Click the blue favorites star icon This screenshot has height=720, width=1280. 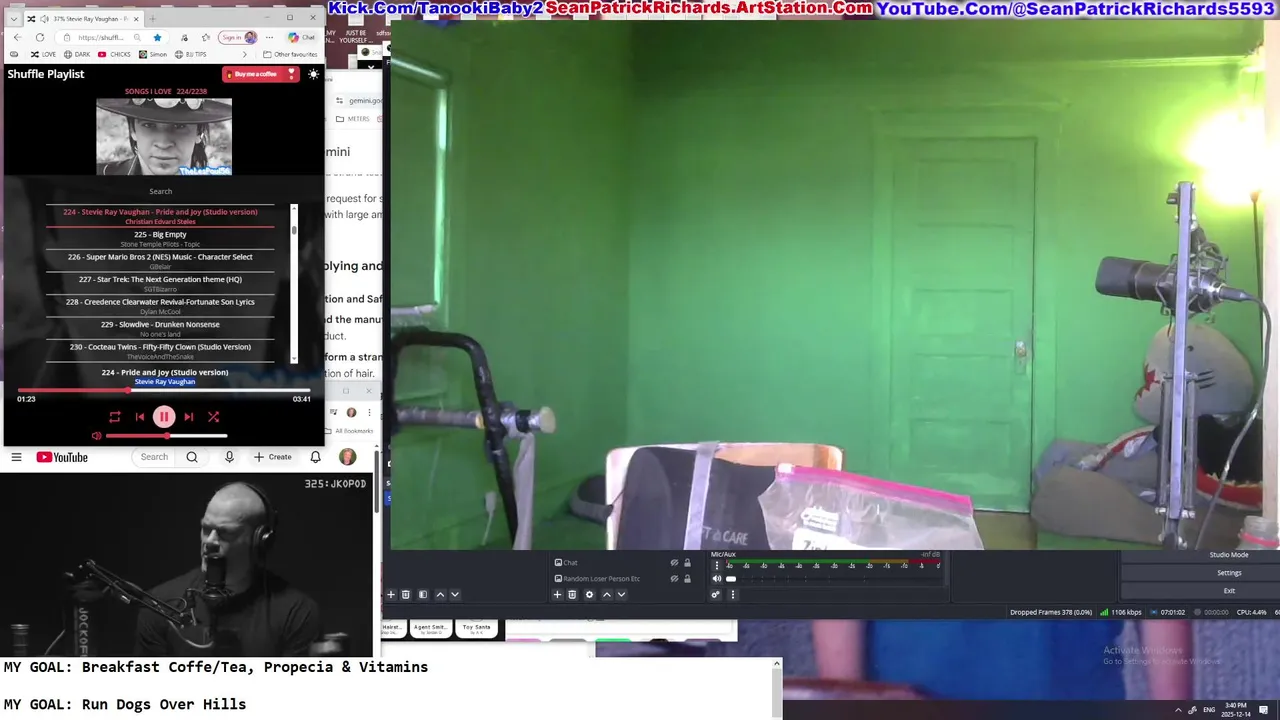coord(157,38)
